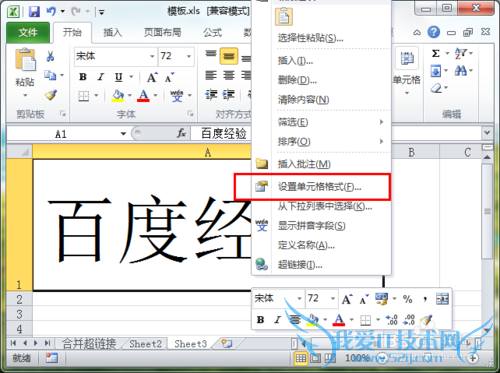The height and width of the screenshot is (373, 500).
Task: Switch to the 插入 ribbon tab
Action: tap(112, 33)
